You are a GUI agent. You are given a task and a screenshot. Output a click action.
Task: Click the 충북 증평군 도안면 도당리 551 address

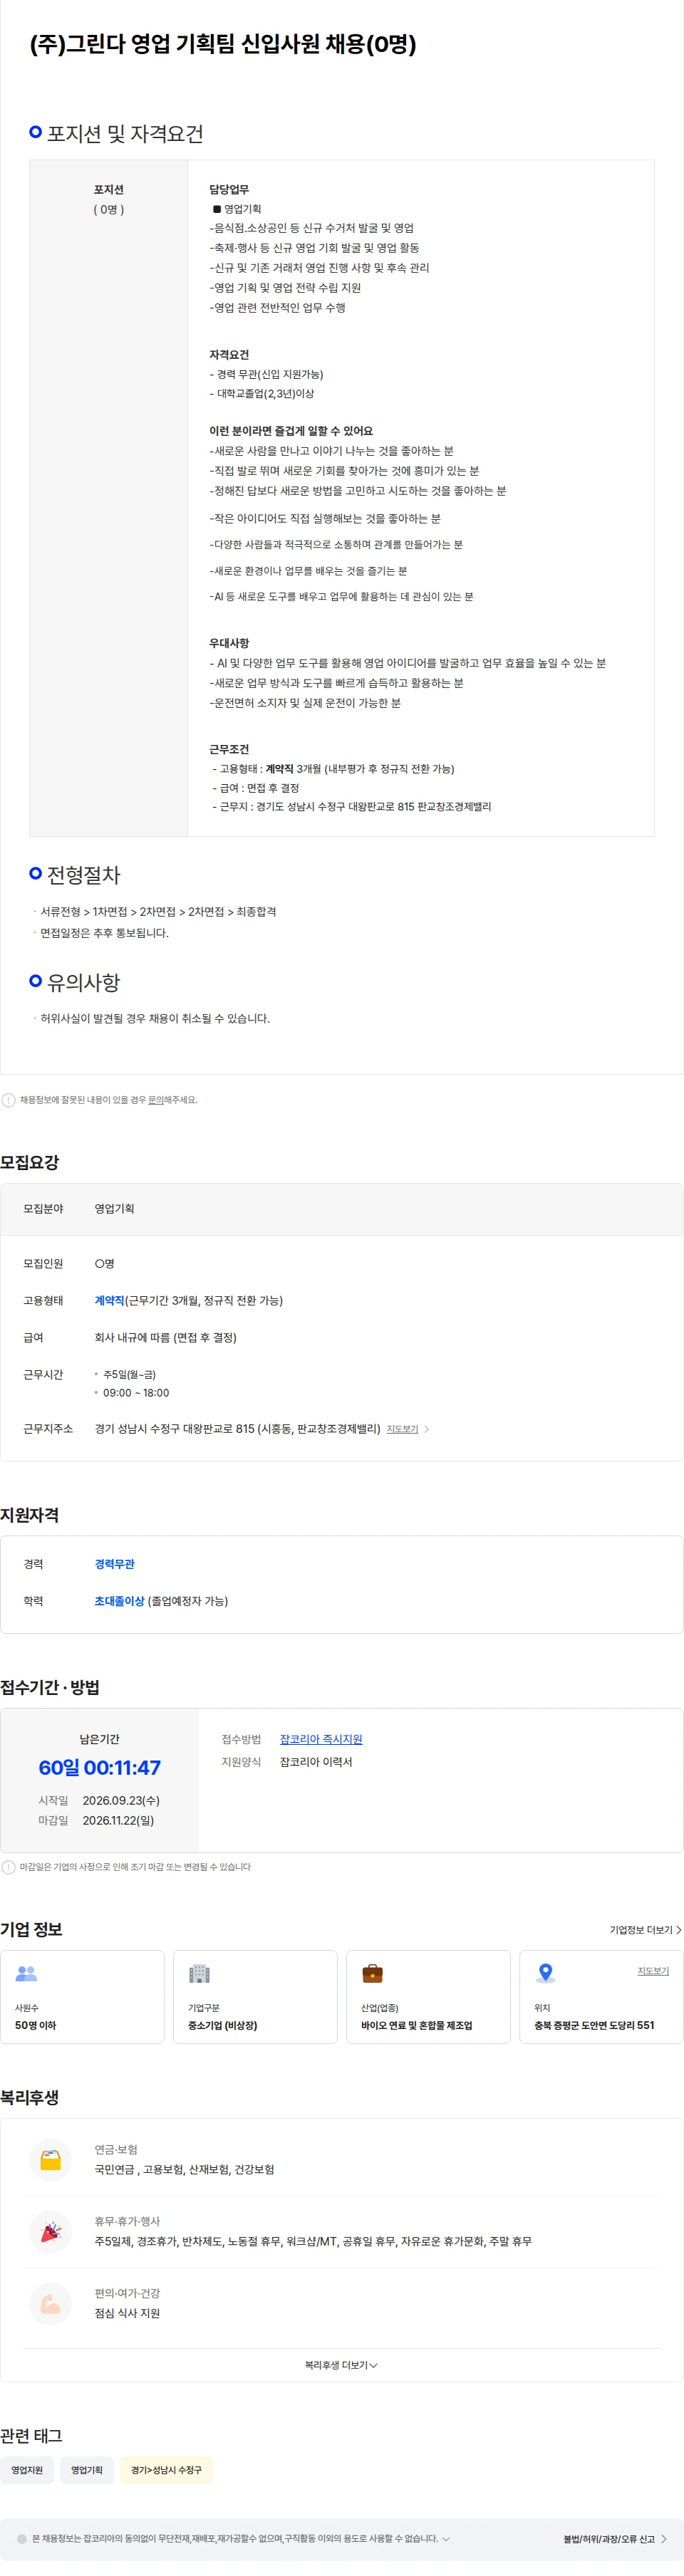click(594, 2025)
